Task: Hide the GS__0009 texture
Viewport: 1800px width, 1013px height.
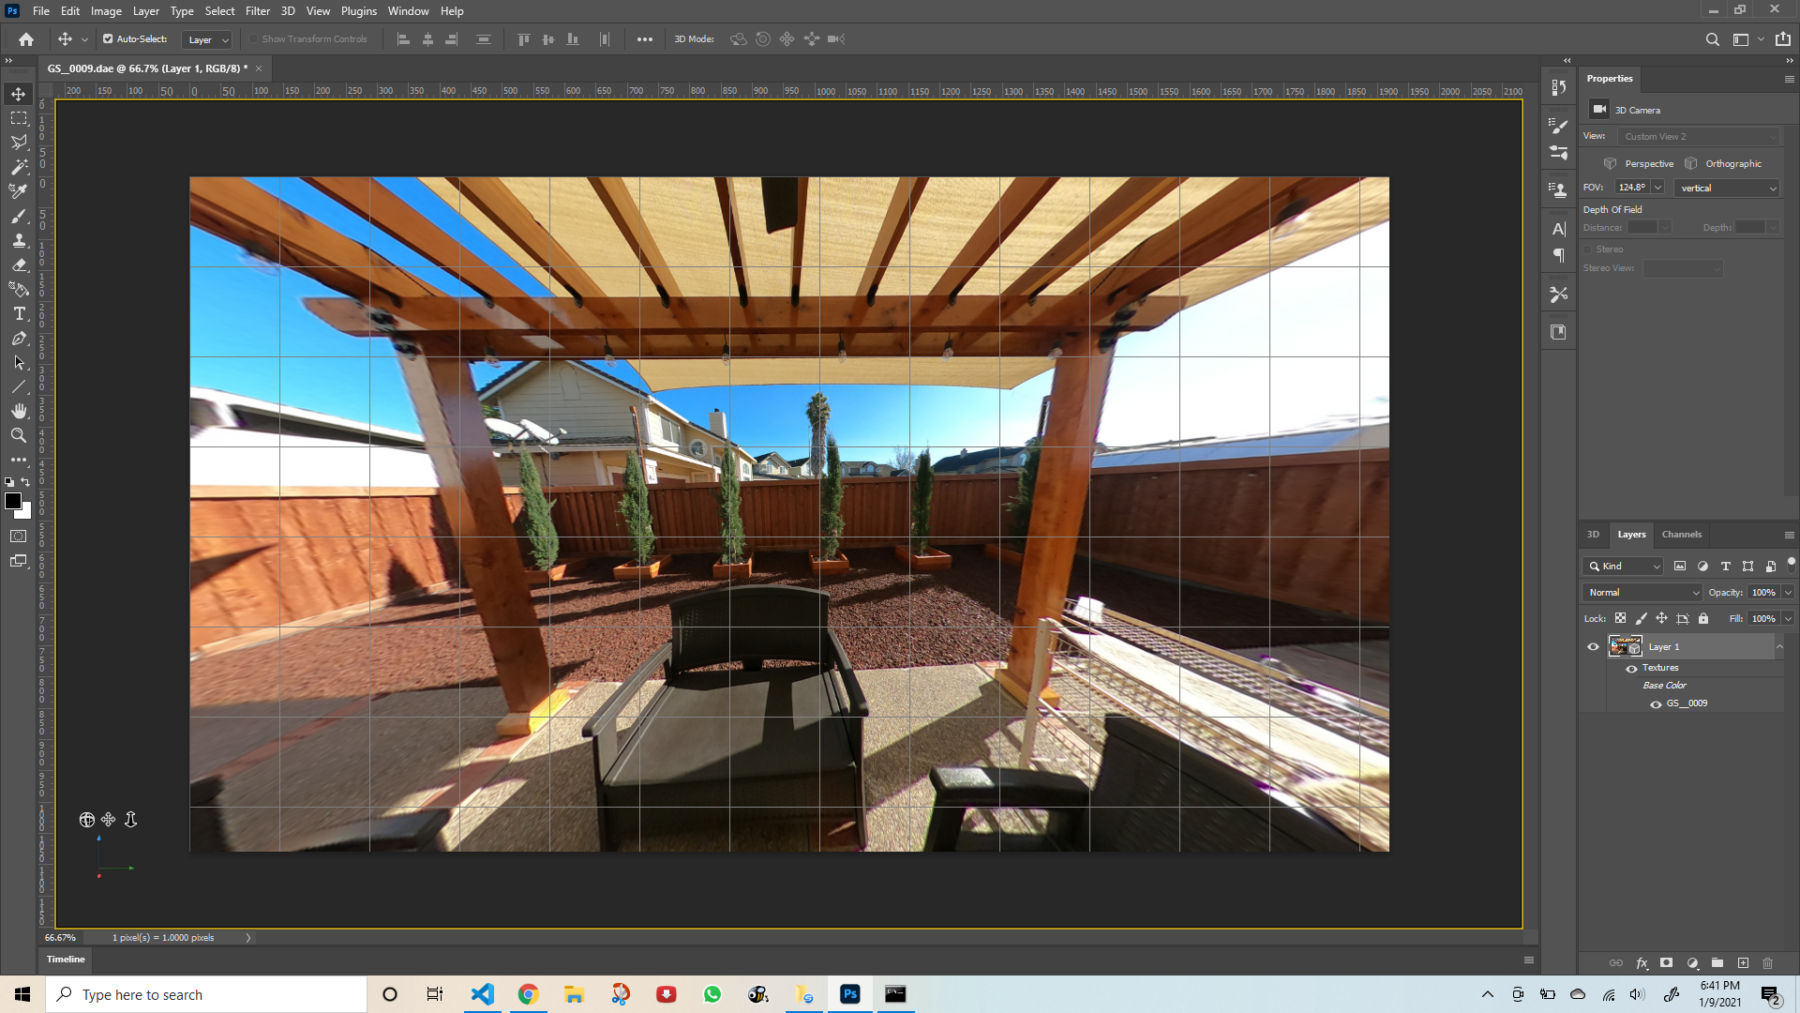Action: [x=1656, y=703]
